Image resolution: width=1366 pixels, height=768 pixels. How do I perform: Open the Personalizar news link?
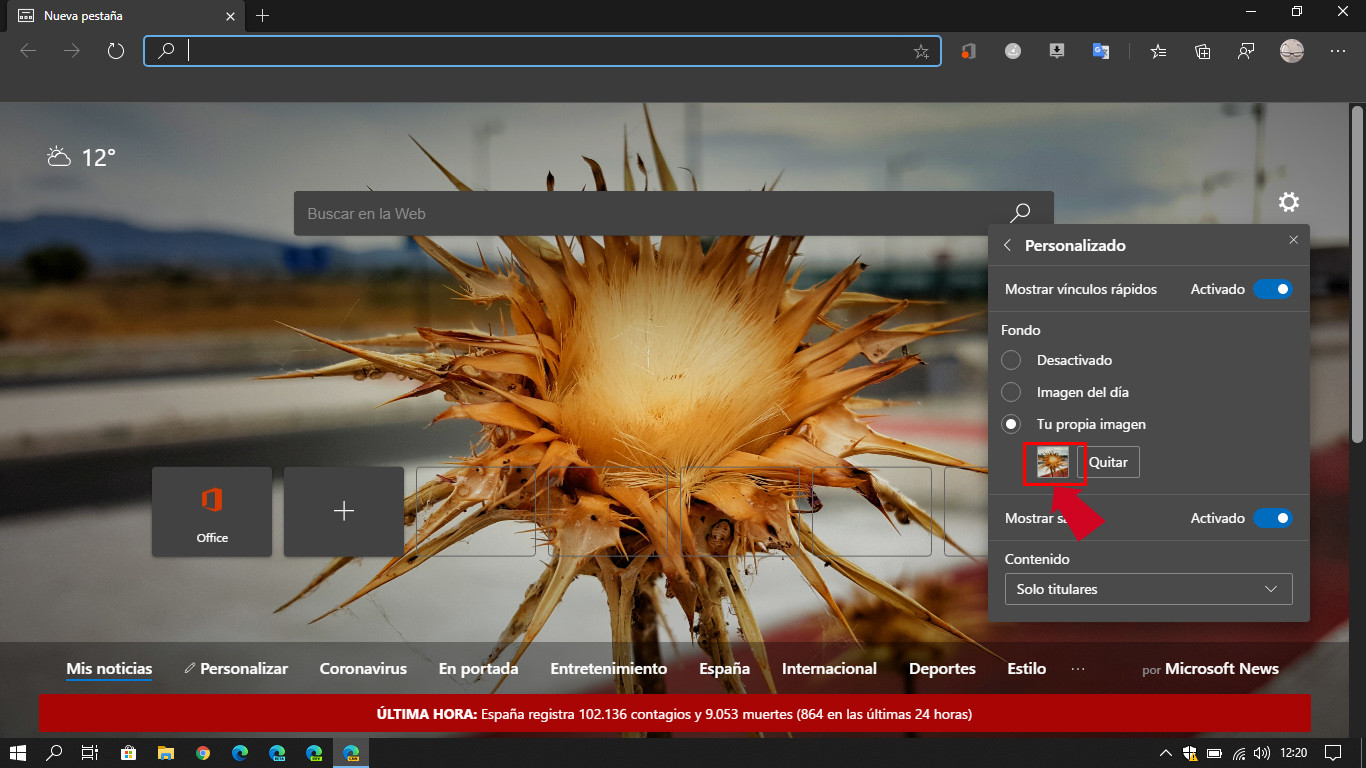pos(243,668)
